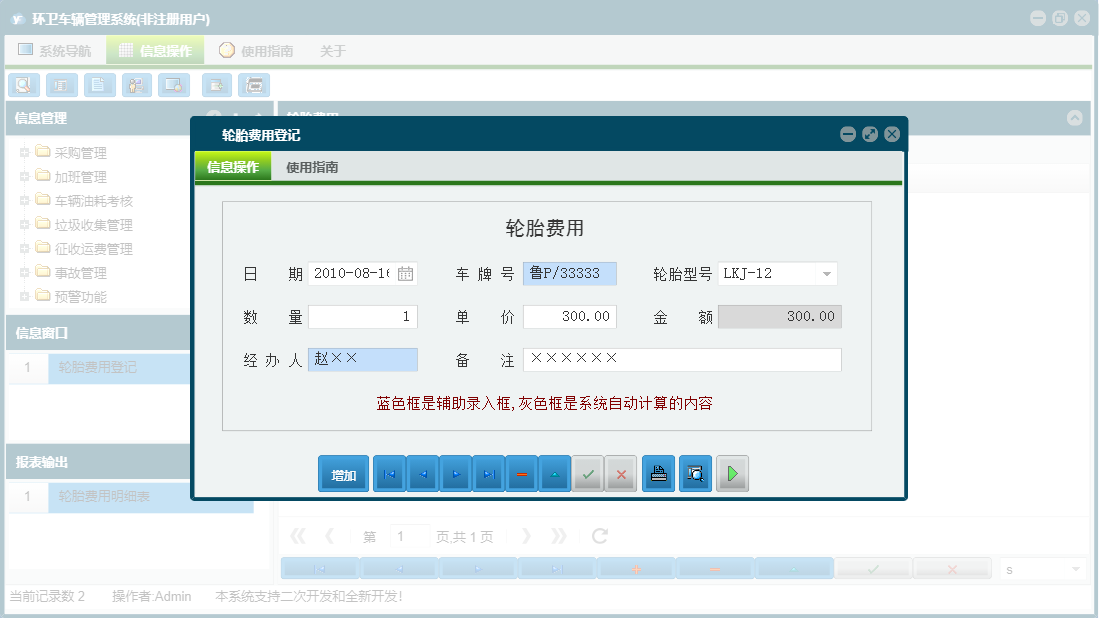Open the print preview icon beside the printer

click(695, 473)
